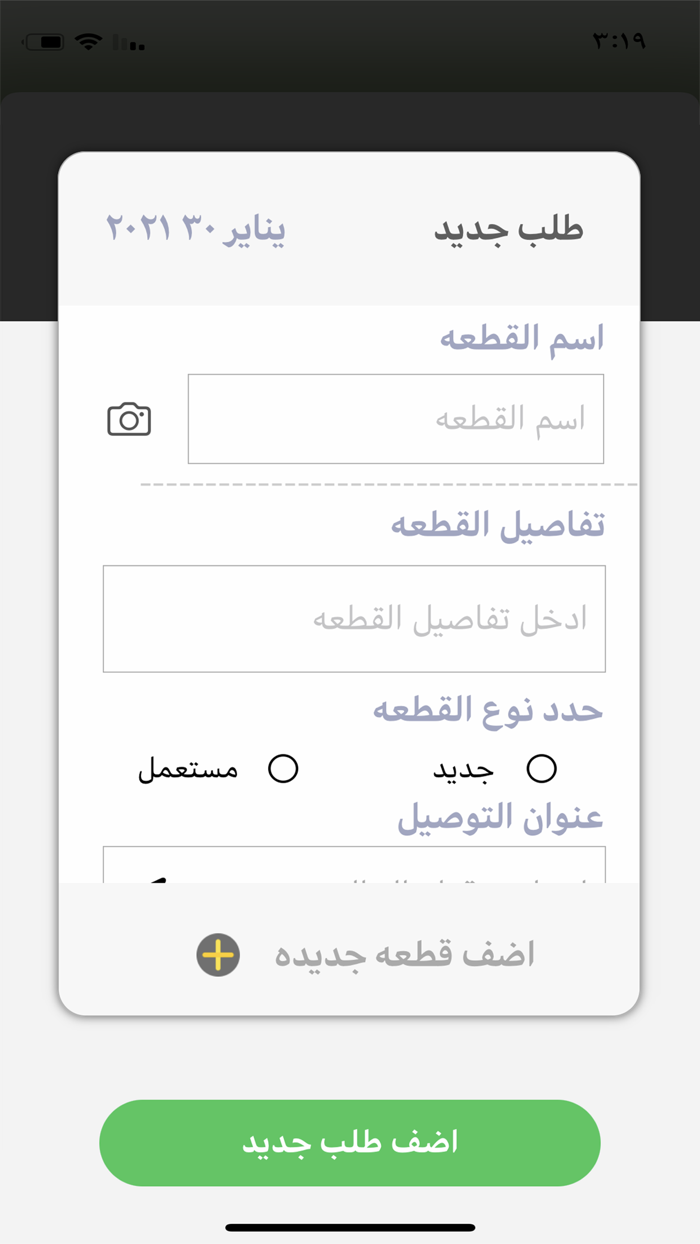Click the camera icon beside اسم القطعه field
This screenshot has height=1244, width=700.
(x=128, y=419)
